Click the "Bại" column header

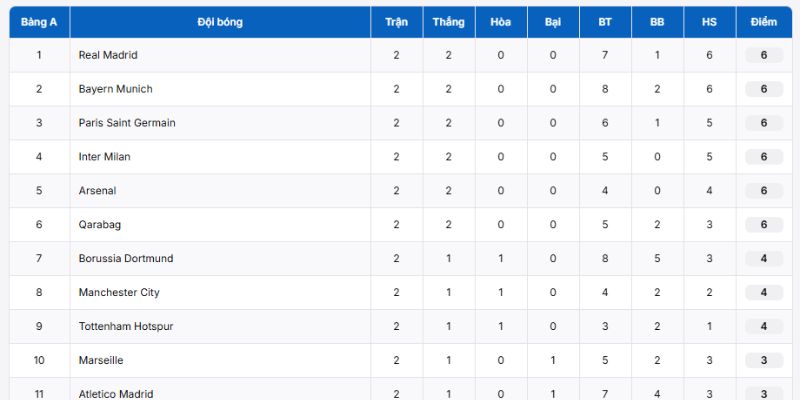tap(553, 22)
